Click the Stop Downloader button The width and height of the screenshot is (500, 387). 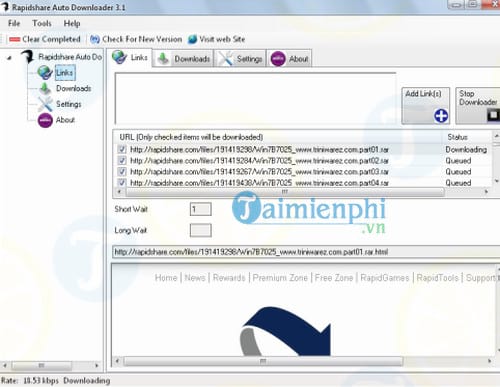click(478, 106)
